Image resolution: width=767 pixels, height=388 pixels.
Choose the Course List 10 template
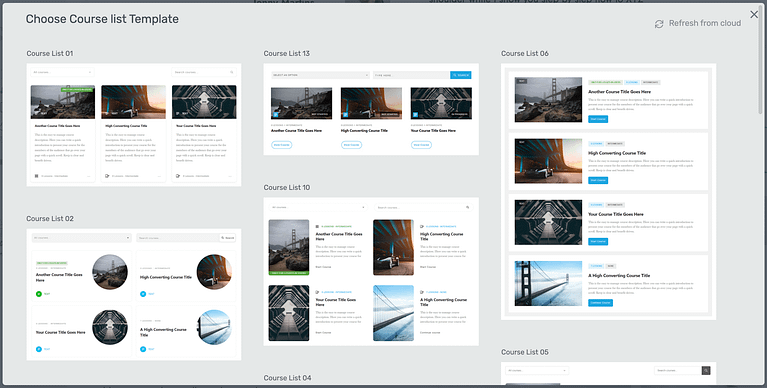(371, 272)
